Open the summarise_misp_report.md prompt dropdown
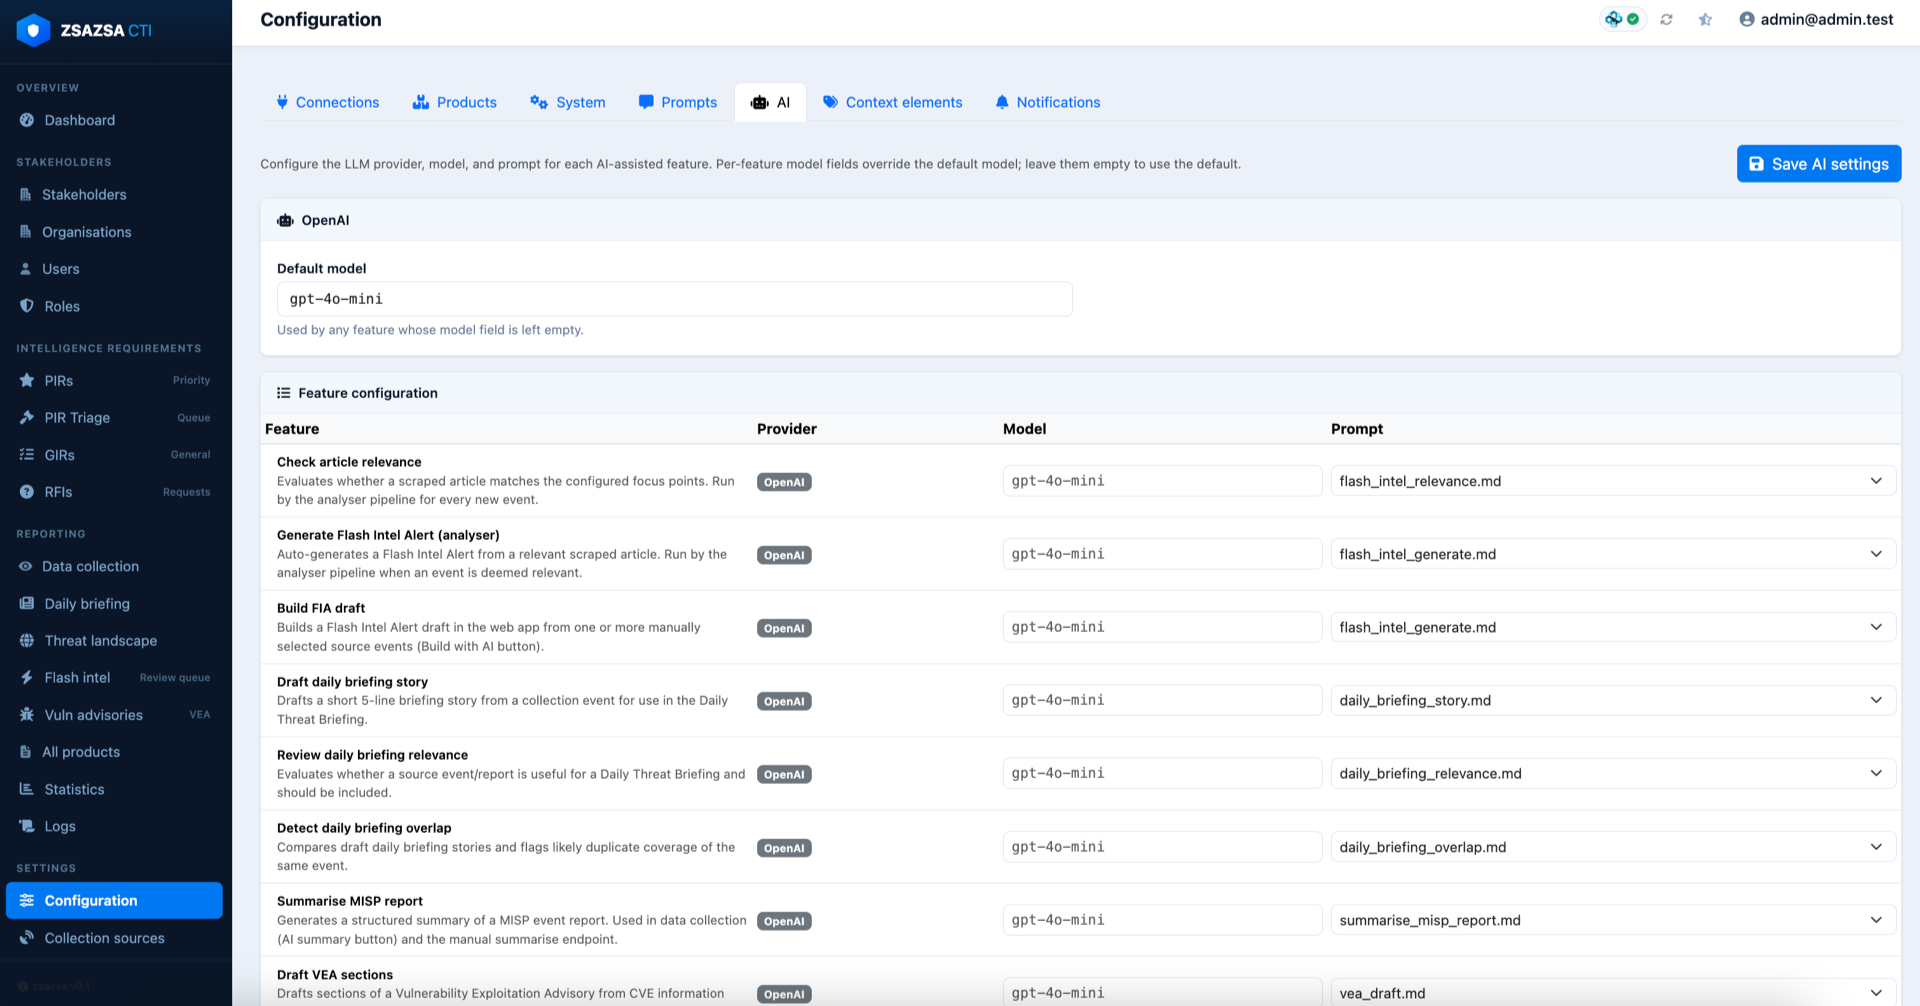 (x=1613, y=920)
